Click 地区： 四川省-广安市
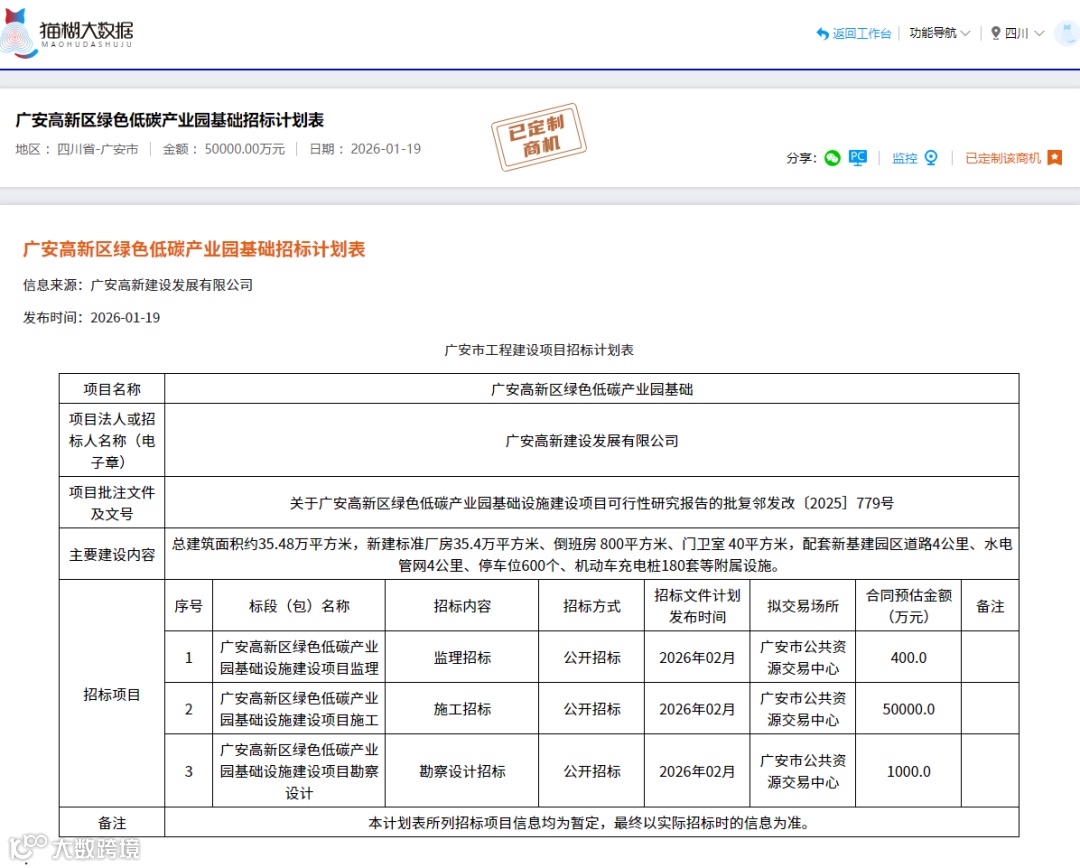This screenshot has height=868, width=1080. (76, 149)
